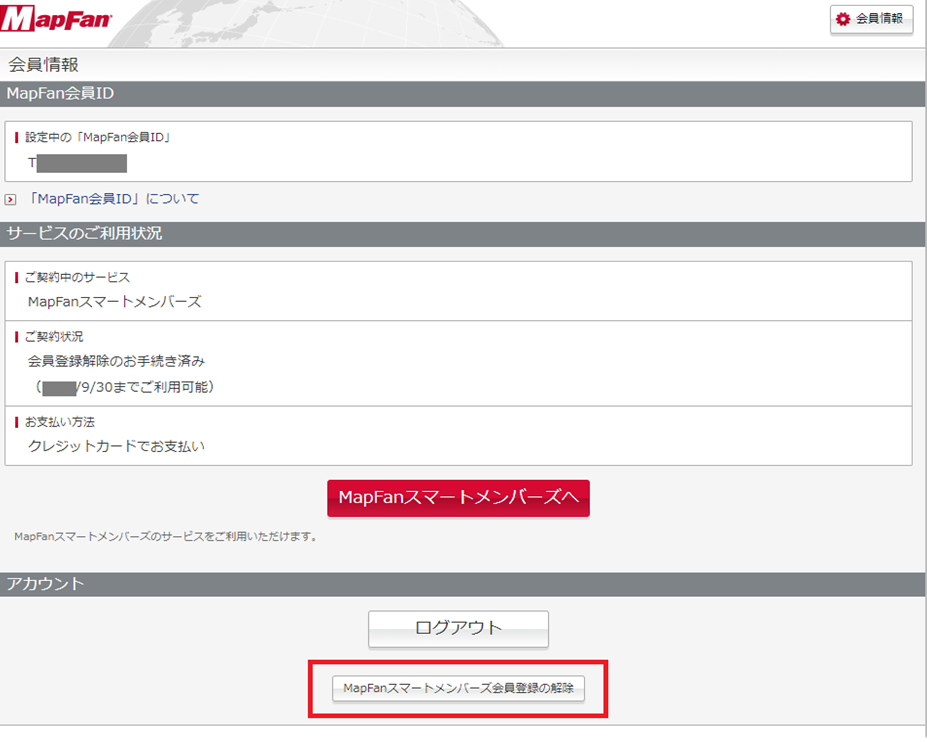Screen dimensions: 927x742
Task: Click the red arrow icon beside MapFan会員ID link
Action: click(x=10, y=200)
